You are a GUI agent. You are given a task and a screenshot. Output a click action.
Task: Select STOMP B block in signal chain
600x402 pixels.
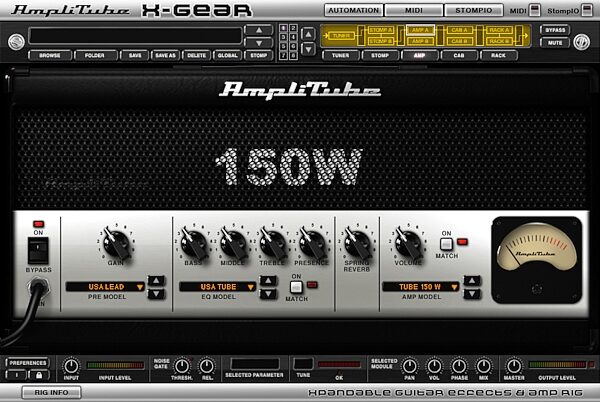(x=380, y=41)
